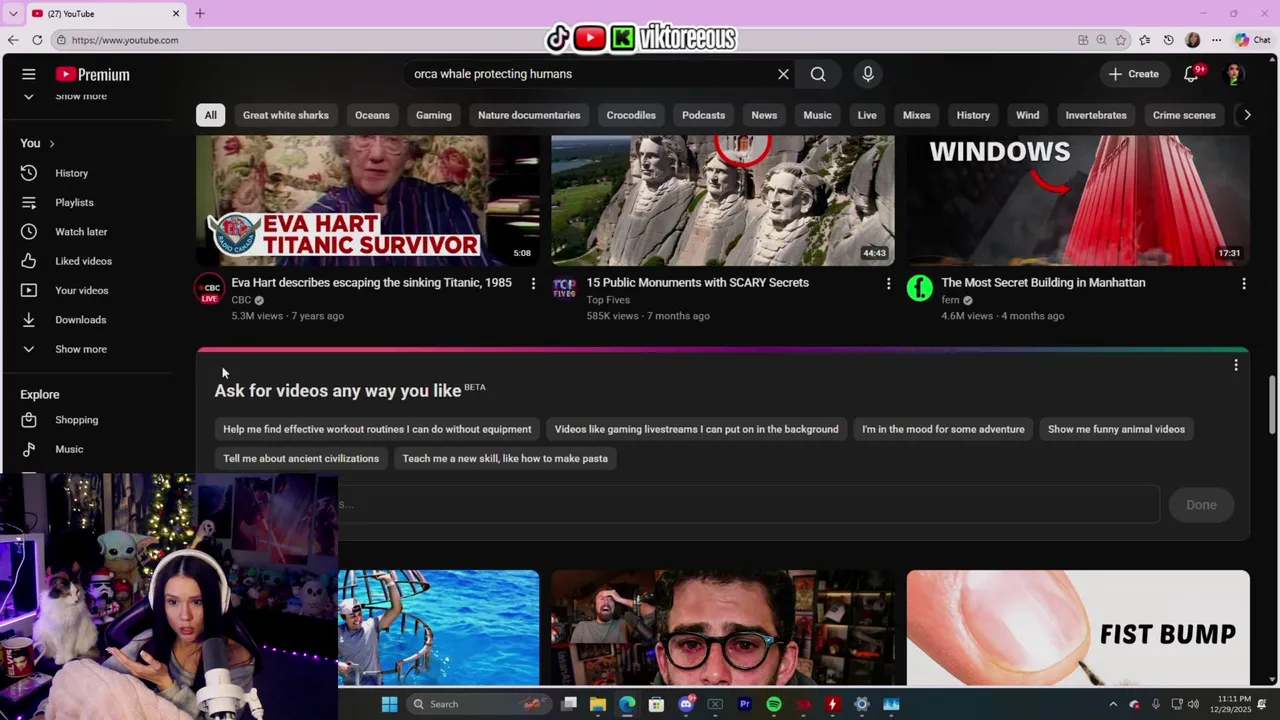
Task: Expand the You section chevron
Action: 51,144
